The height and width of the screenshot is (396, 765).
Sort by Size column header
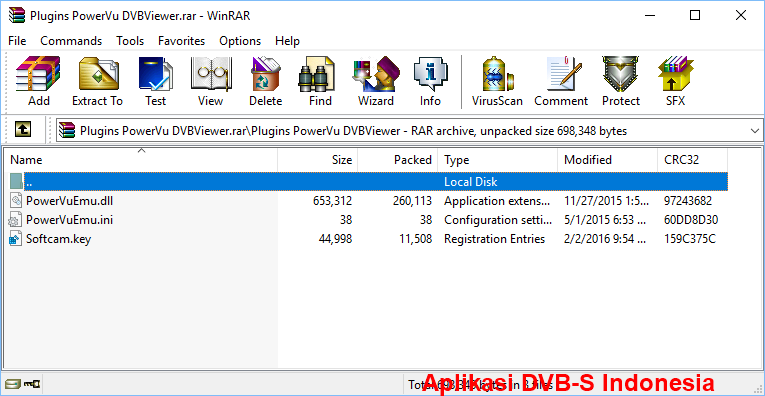click(318, 160)
